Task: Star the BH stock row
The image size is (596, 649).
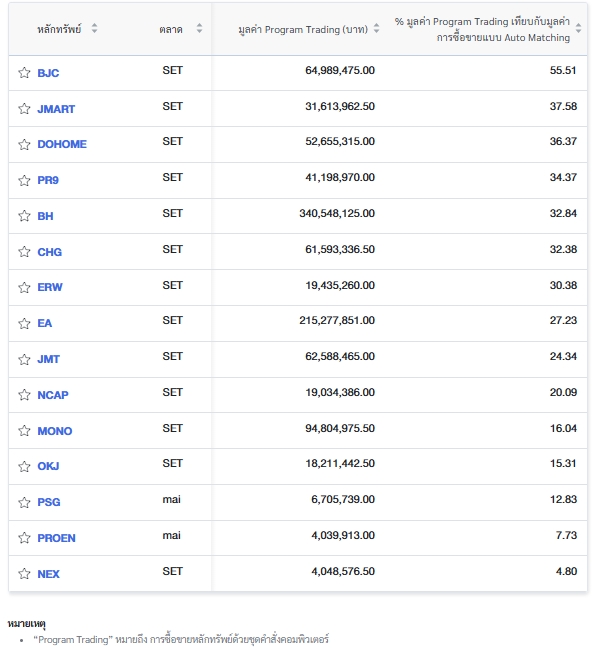Action: pos(24,216)
